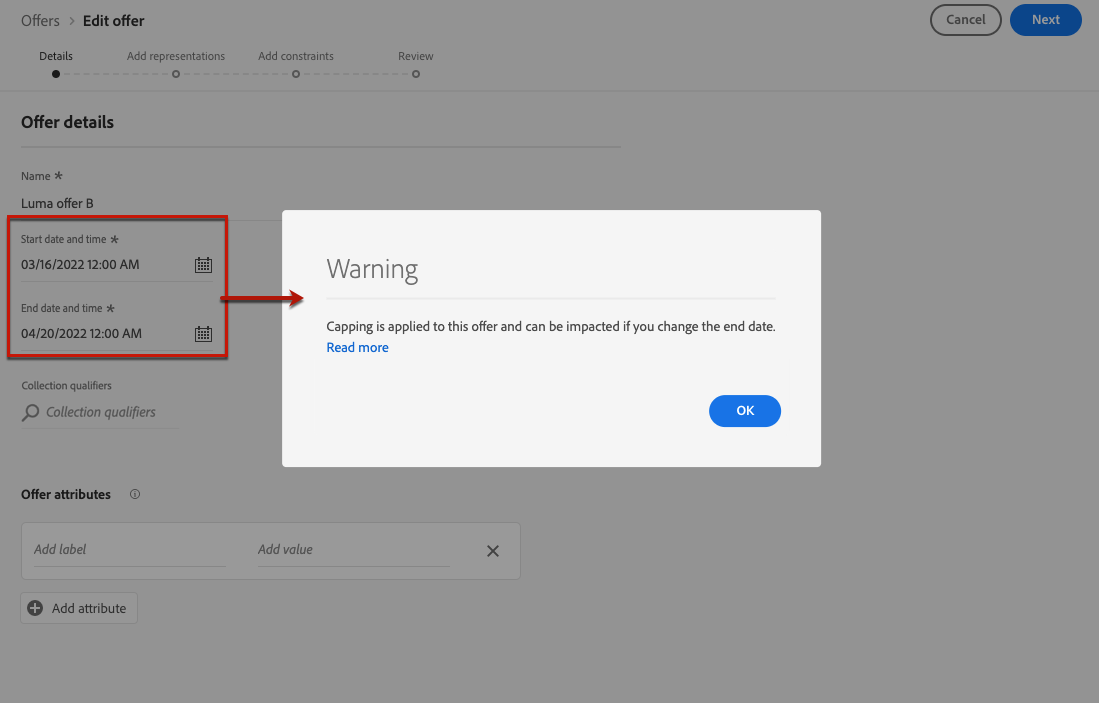1099x703 pixels.
Task: Click the Offer attributes info icon
Action: pyautogui.click(x=135, y=494)
